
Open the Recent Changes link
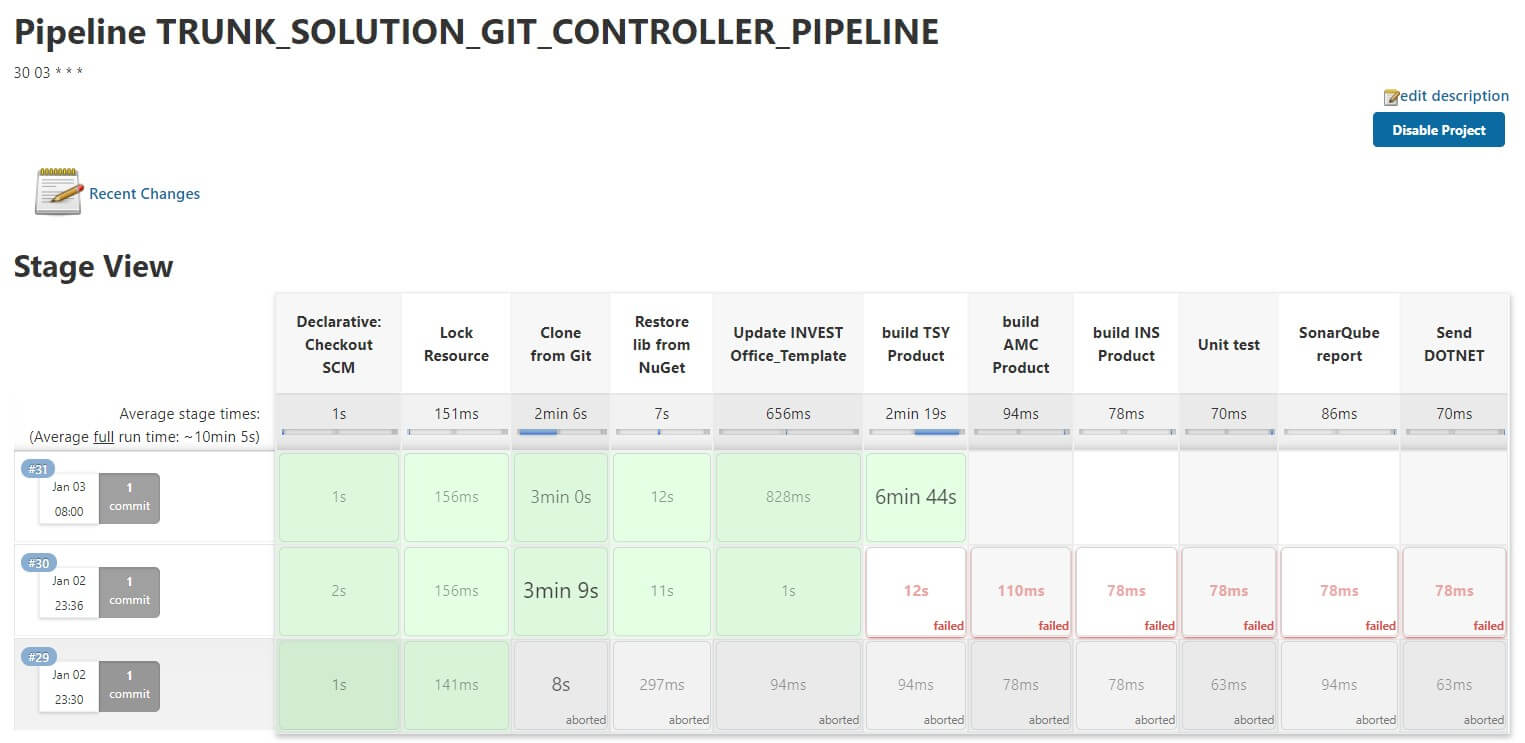click(144, 194)
